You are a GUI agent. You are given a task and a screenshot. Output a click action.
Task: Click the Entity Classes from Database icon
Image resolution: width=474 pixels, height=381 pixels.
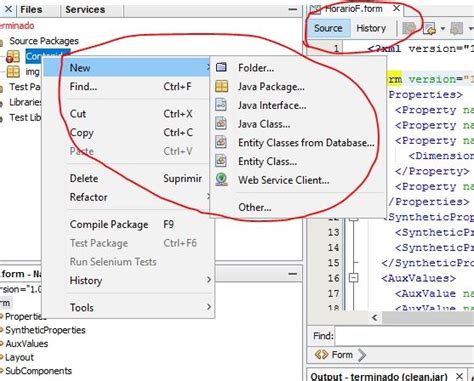coord(221,142)
